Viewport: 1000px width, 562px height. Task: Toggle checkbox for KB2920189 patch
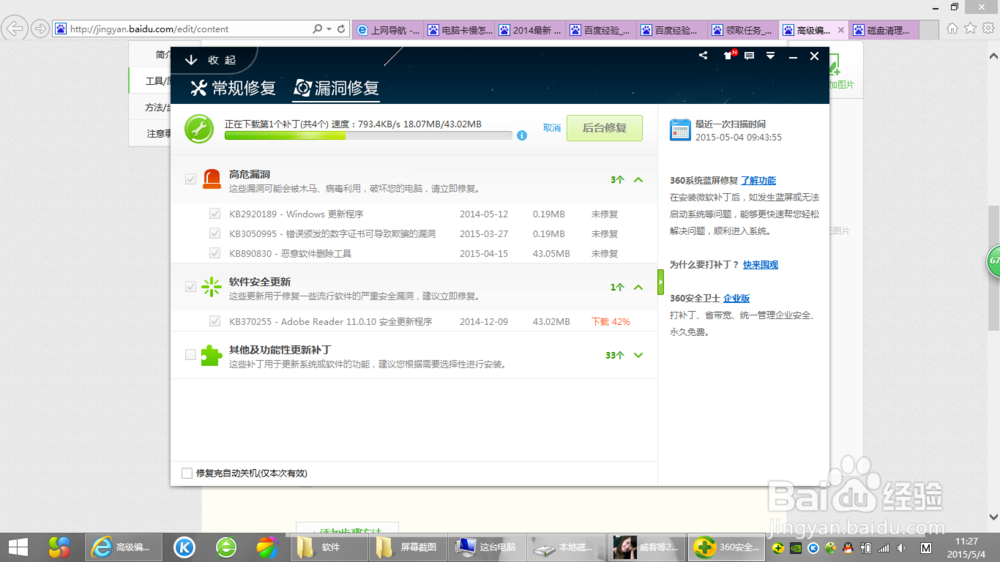pyautogui.click(x=214, y=214)
